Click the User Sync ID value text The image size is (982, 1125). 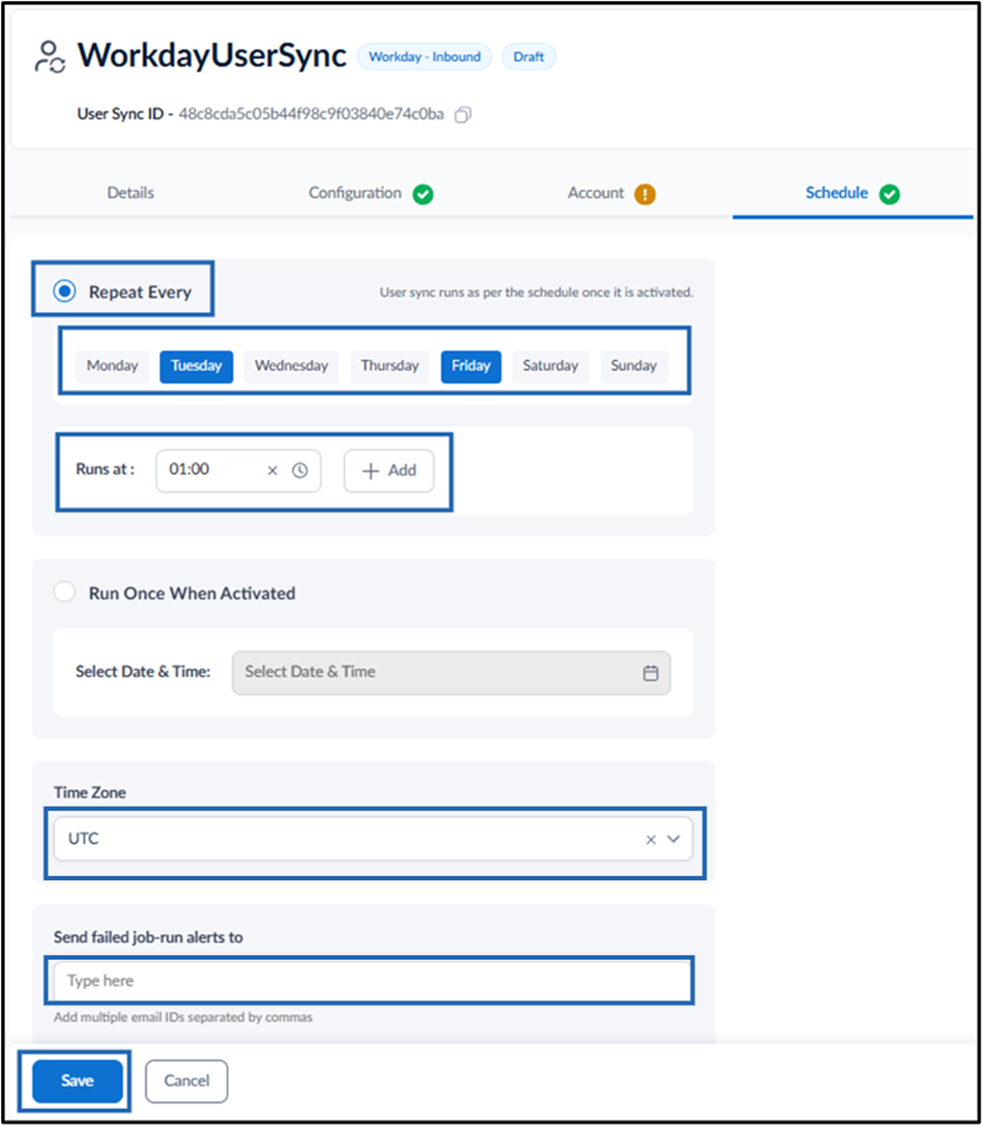coord(311,114)
